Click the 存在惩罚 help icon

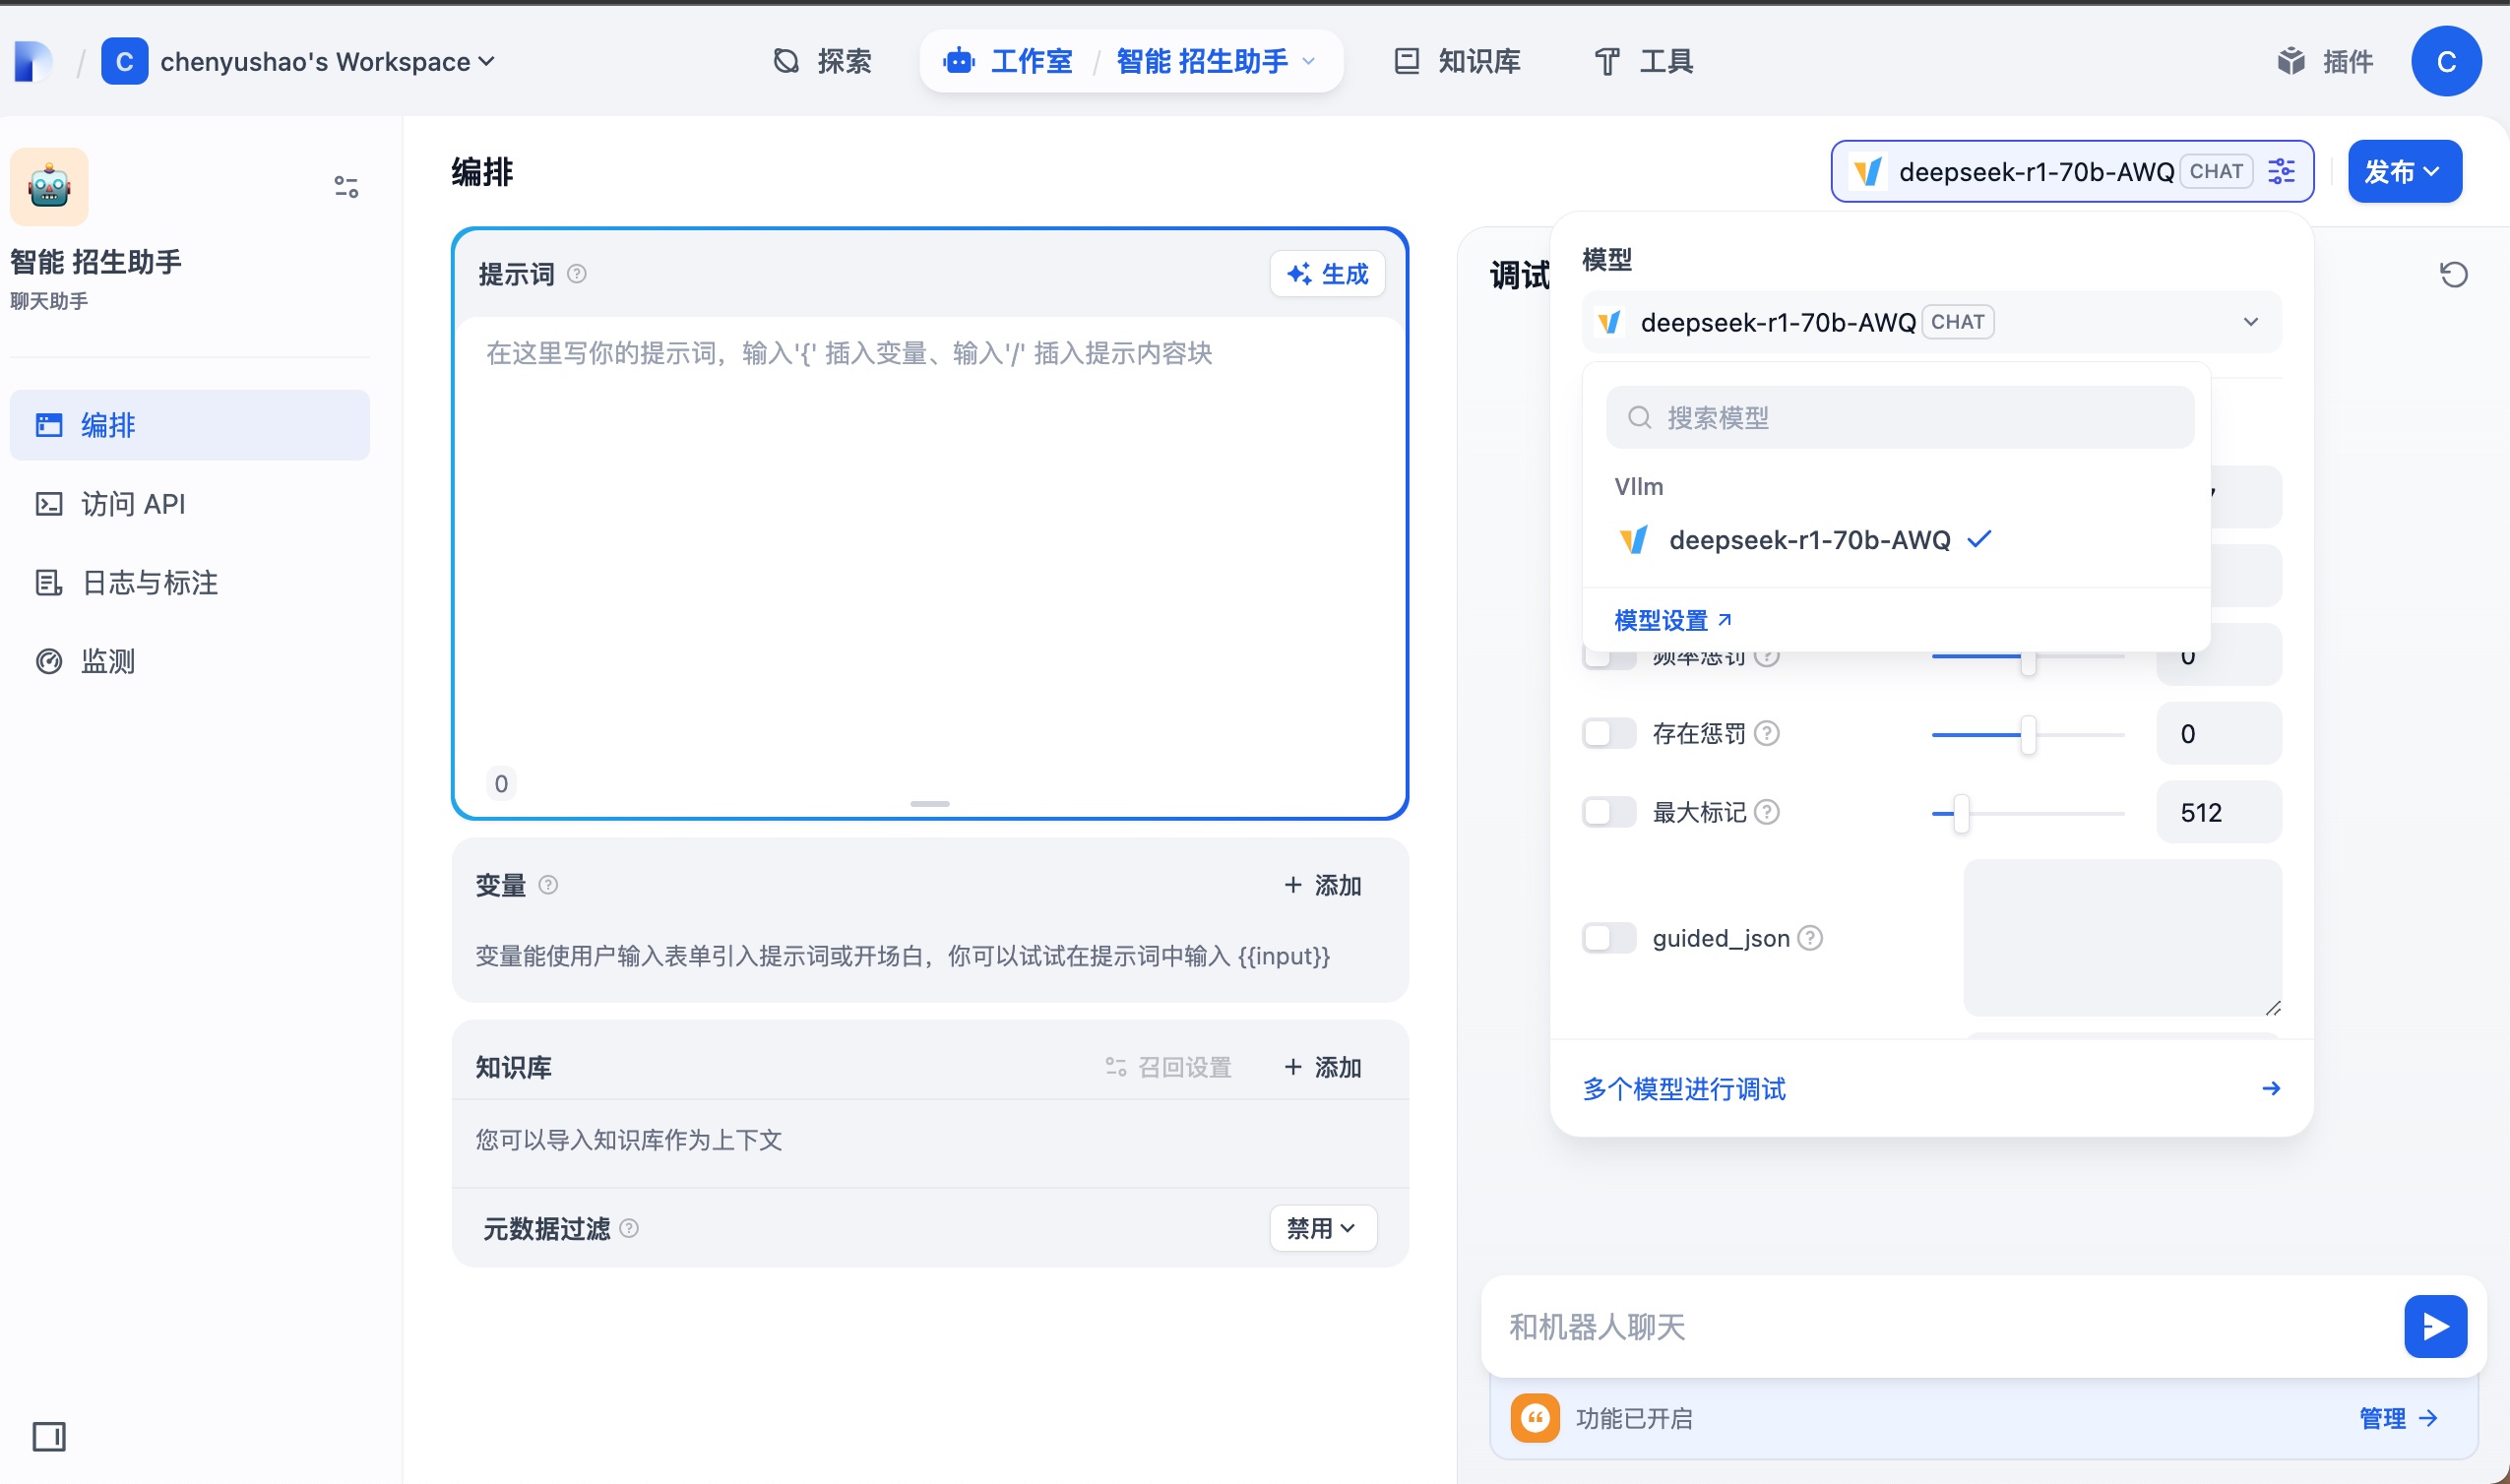tap(1767, 733)
